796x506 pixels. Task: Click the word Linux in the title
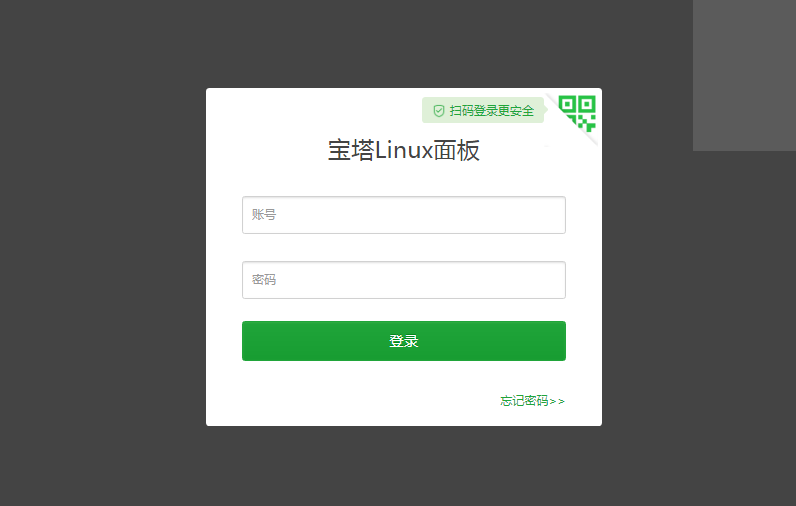point(404,150)
